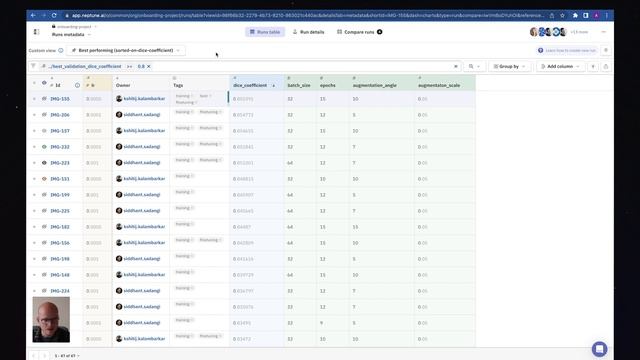
Task: Click the +13 more members link
Action: click(579, 32)
